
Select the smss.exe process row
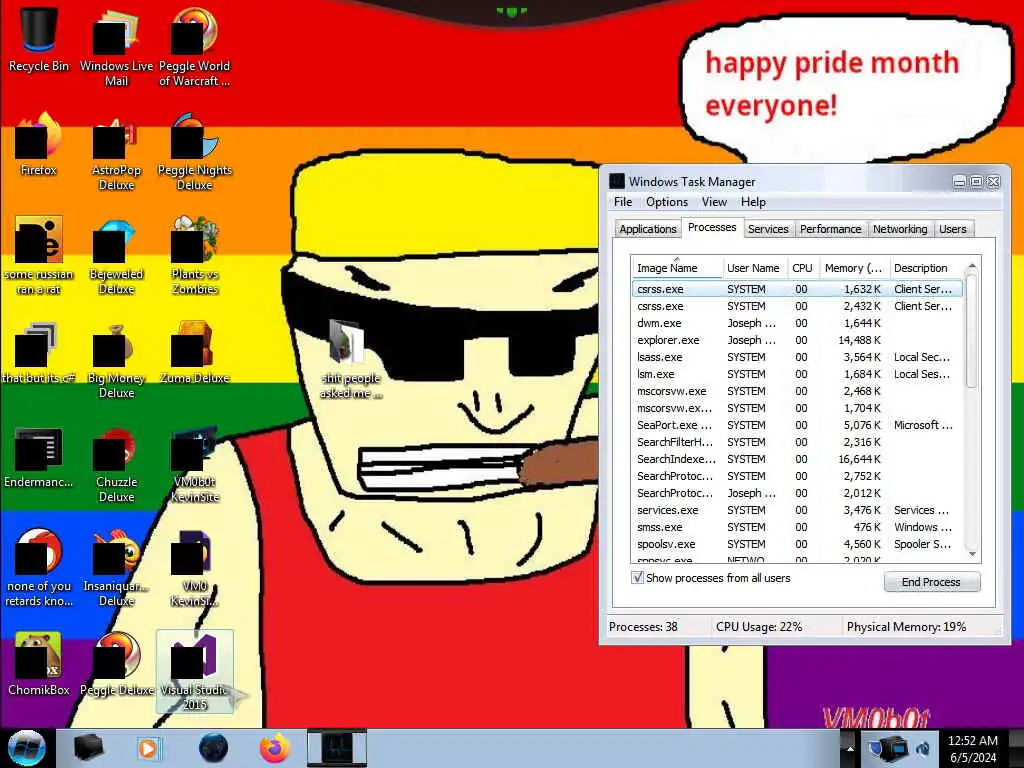click(797, 527)
